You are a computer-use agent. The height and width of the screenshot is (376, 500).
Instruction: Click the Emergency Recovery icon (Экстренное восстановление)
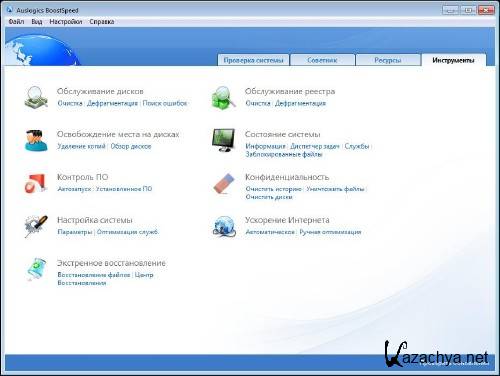pos(36,269)
